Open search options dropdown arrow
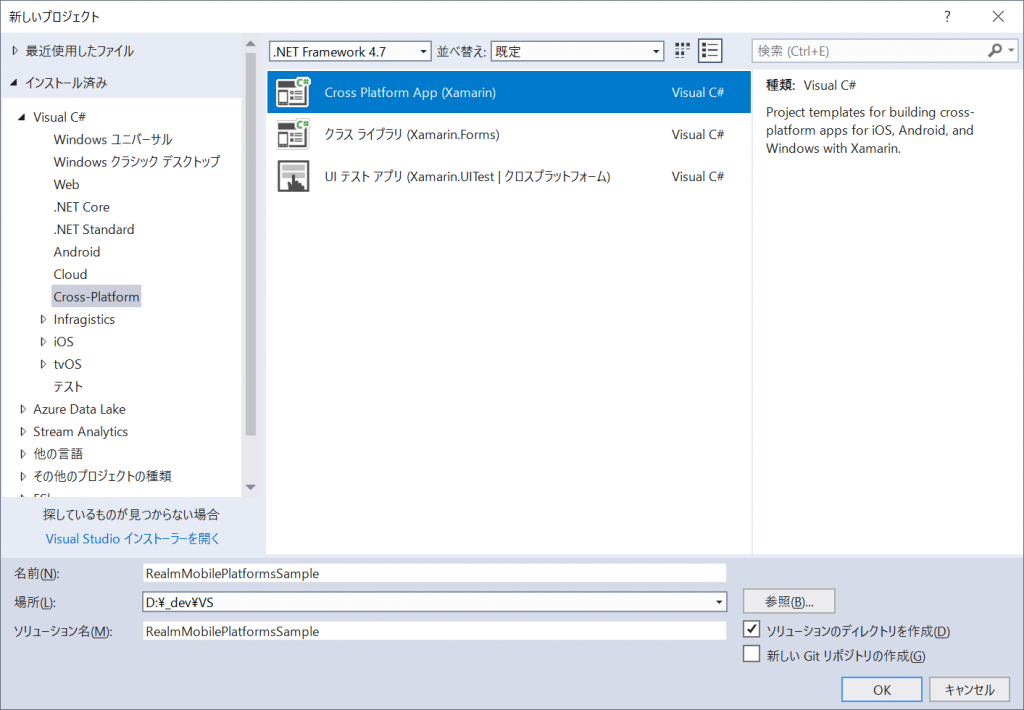The width and height of the screenshot is (1024, 710). (1011, 50)
